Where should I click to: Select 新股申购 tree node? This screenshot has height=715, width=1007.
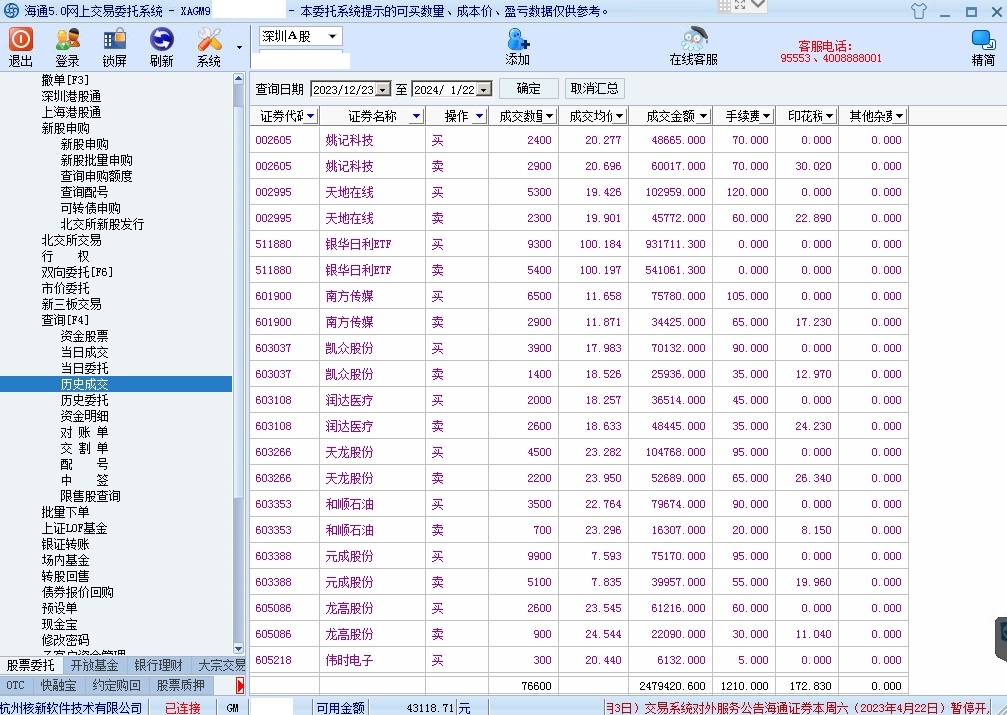66,128
